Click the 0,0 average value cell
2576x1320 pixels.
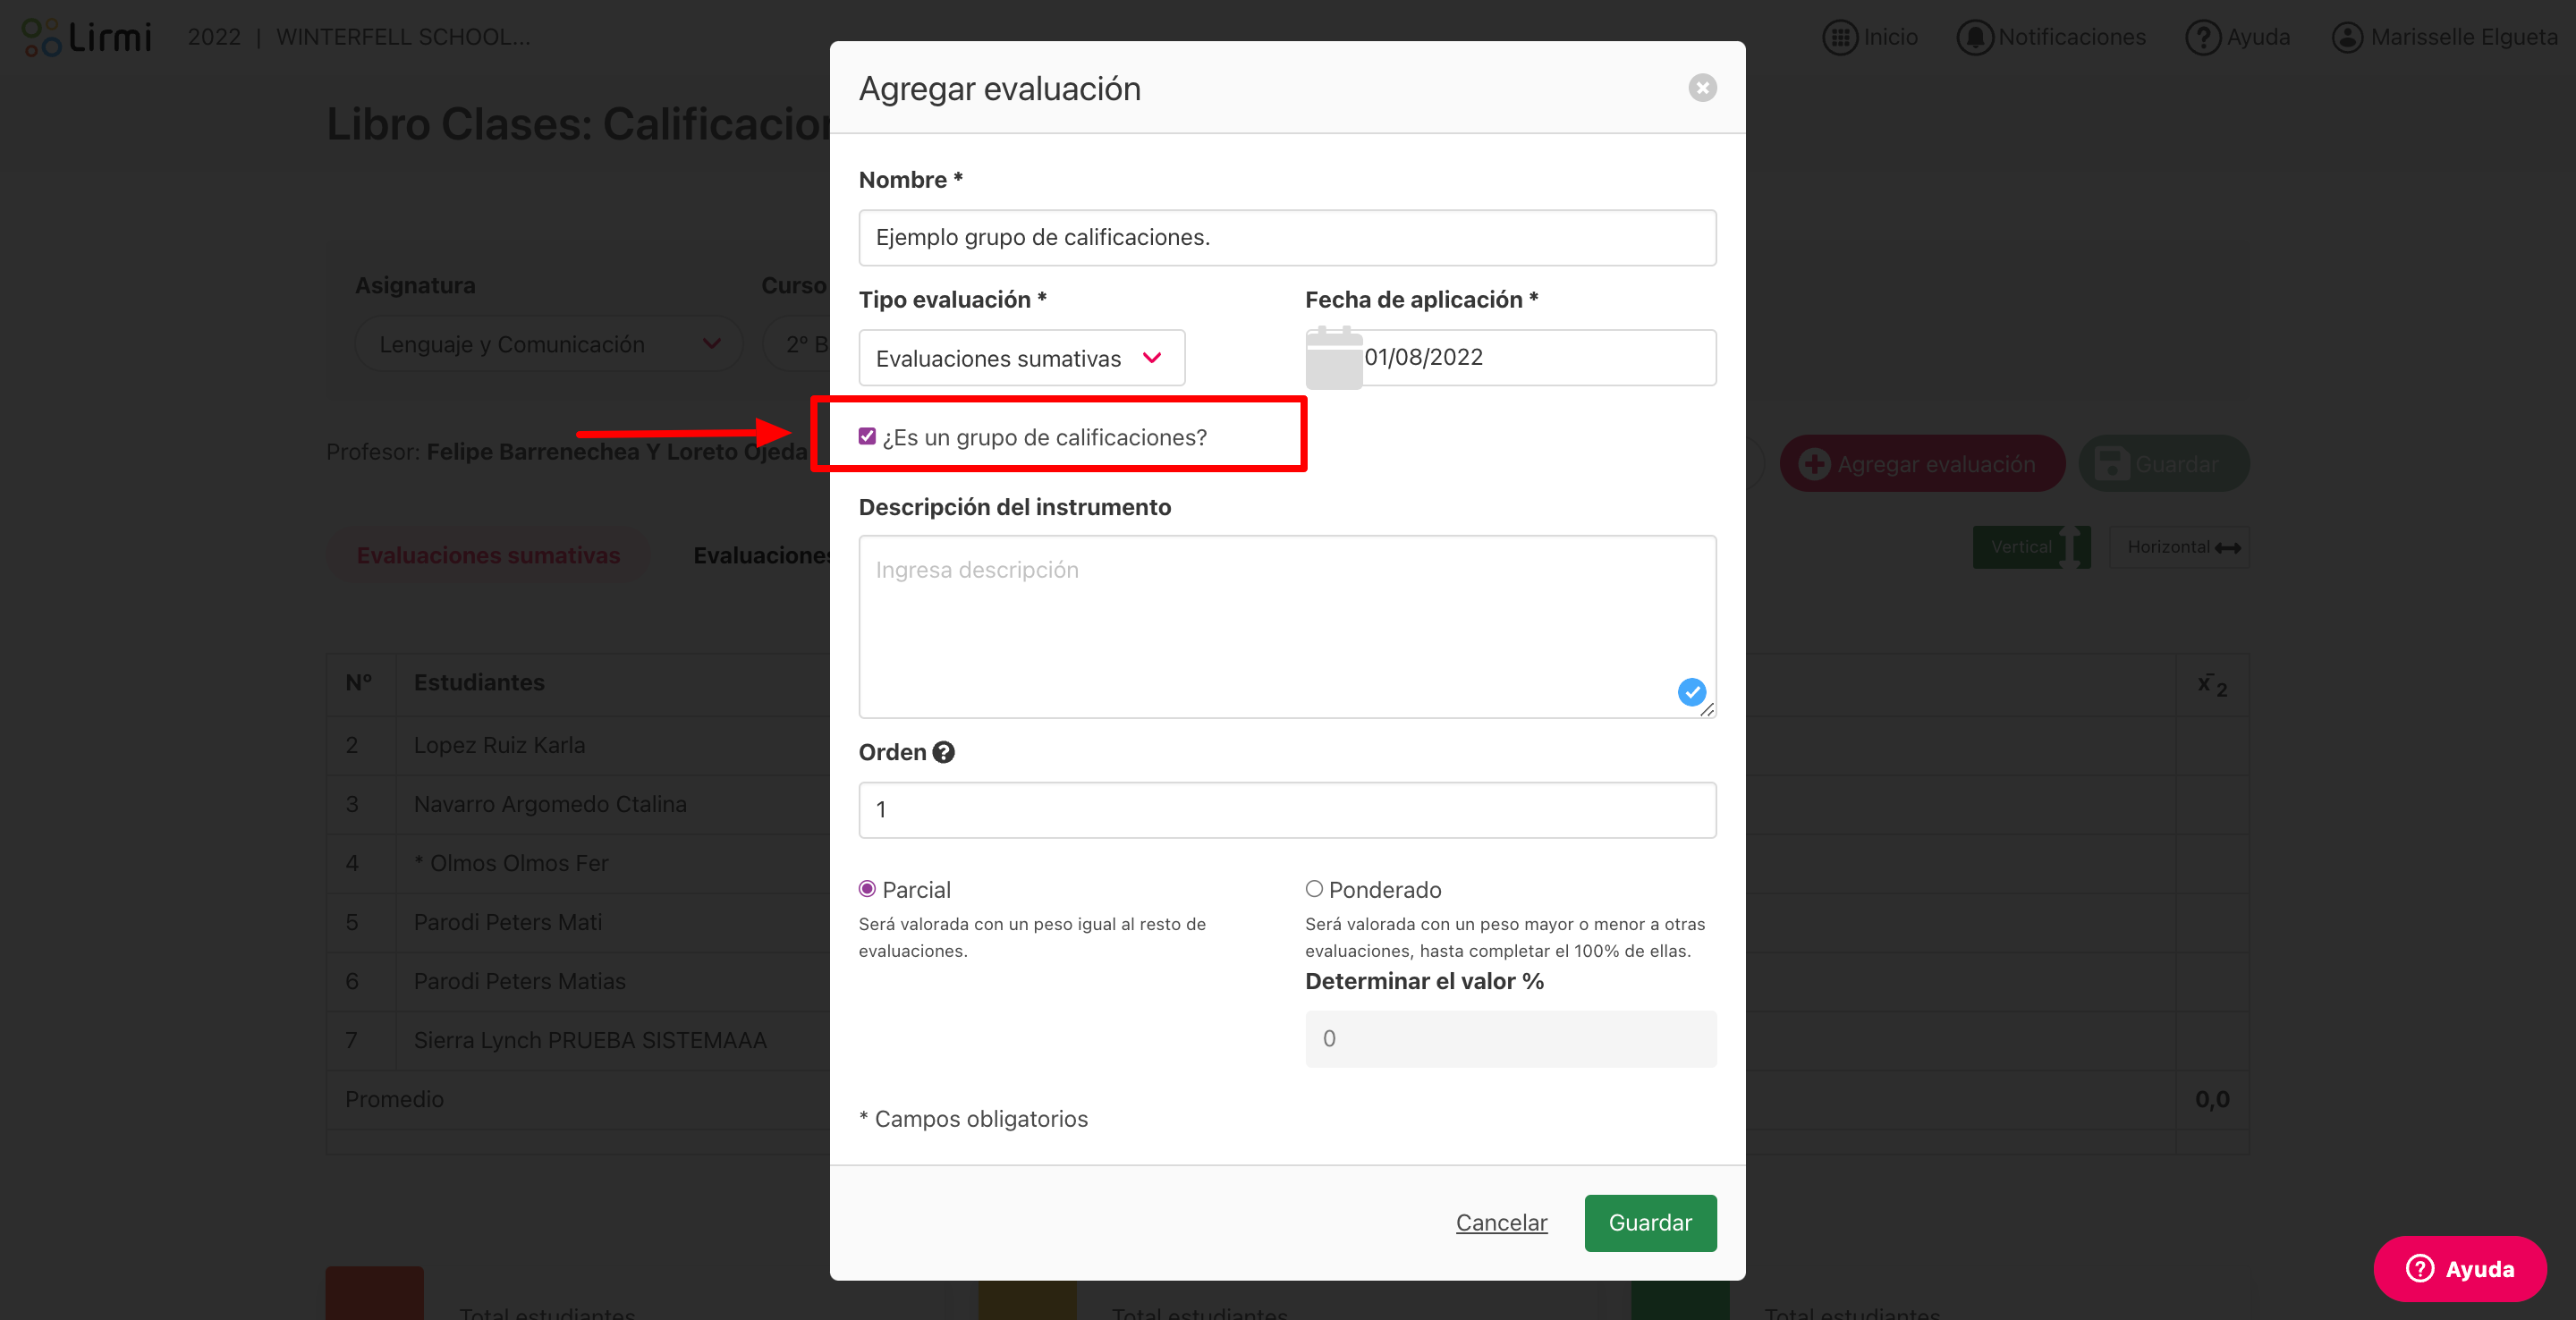pos(2211,1099)
